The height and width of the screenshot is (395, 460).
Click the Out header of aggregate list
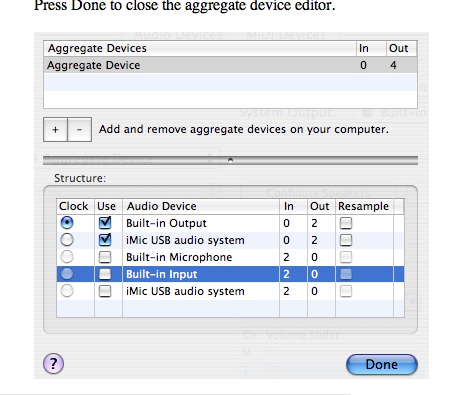401,48
